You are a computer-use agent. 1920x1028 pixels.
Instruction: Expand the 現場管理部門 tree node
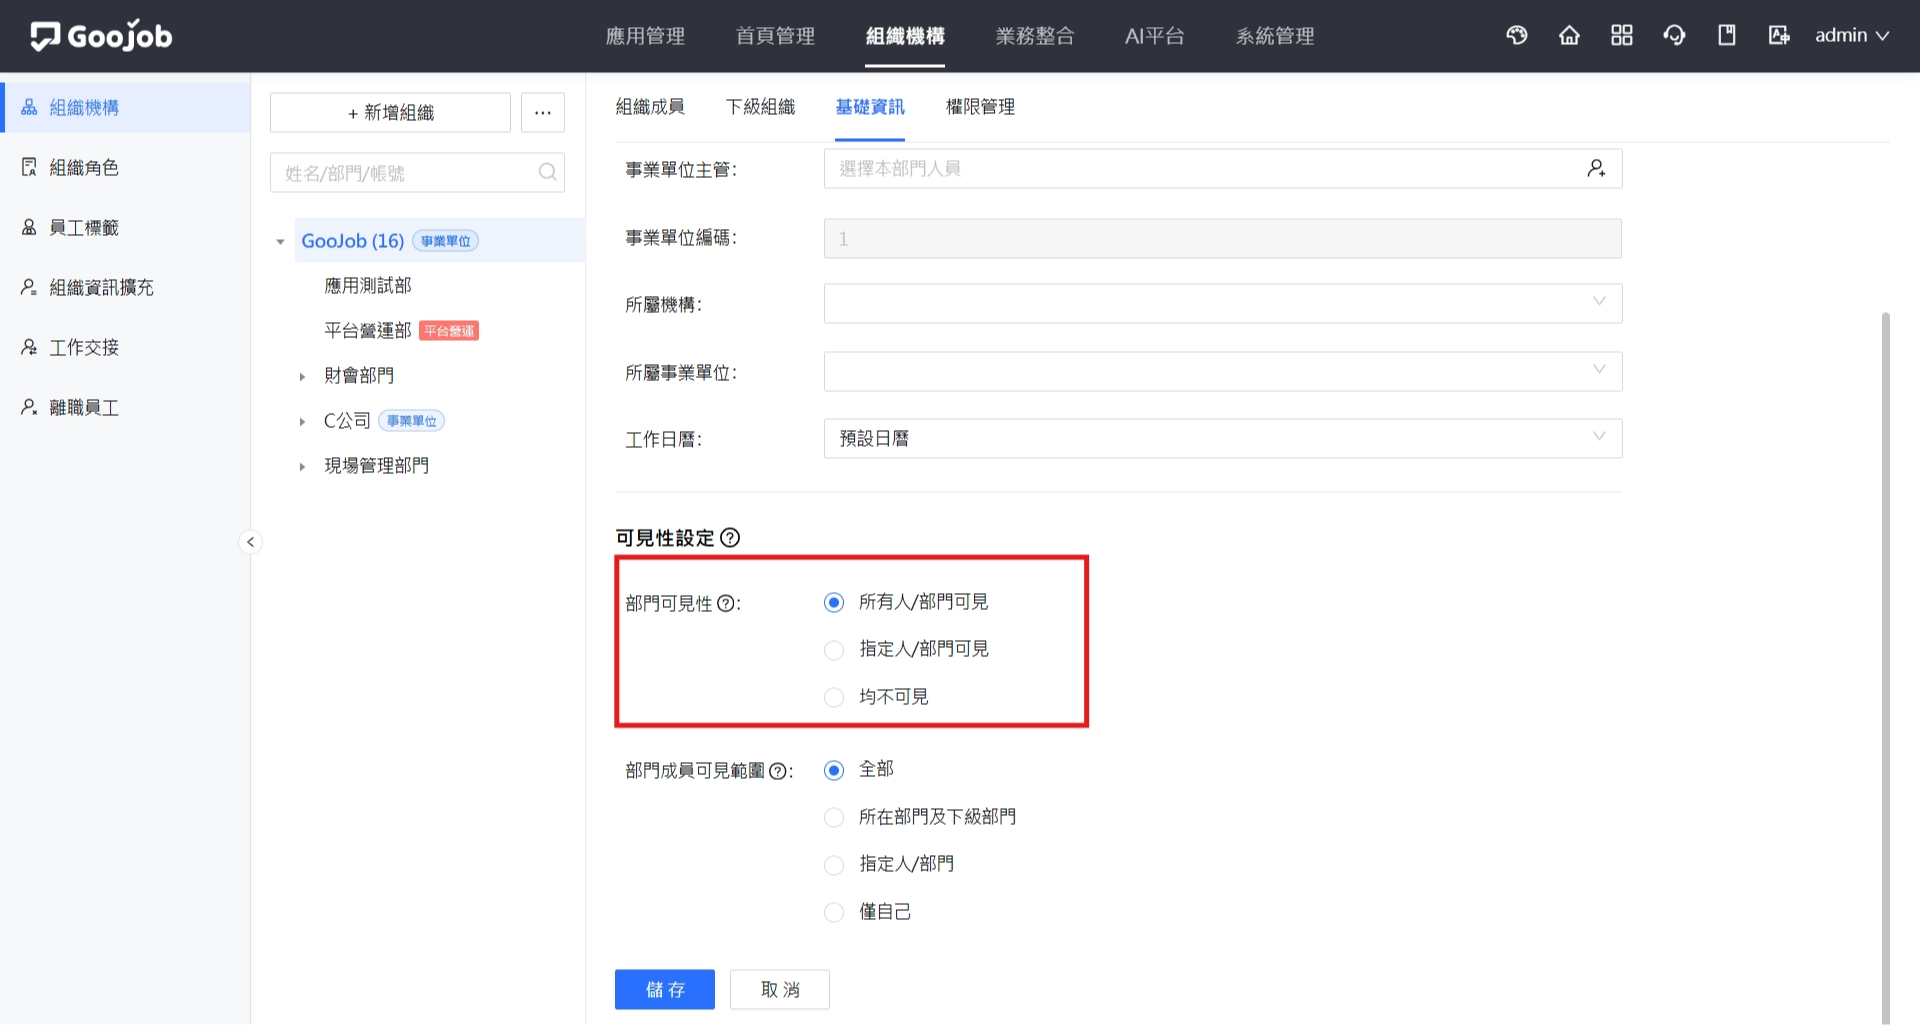(x=302, y=467)
